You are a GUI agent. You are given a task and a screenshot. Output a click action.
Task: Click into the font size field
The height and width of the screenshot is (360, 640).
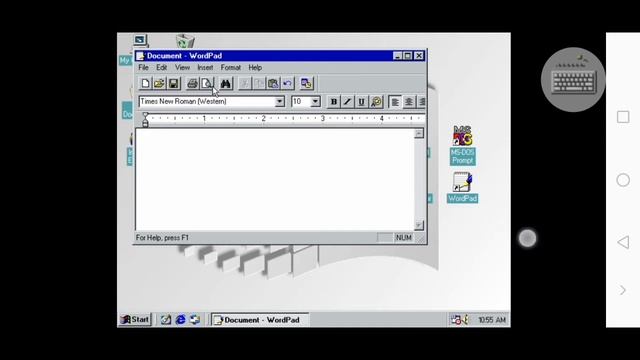pos(301,101)
